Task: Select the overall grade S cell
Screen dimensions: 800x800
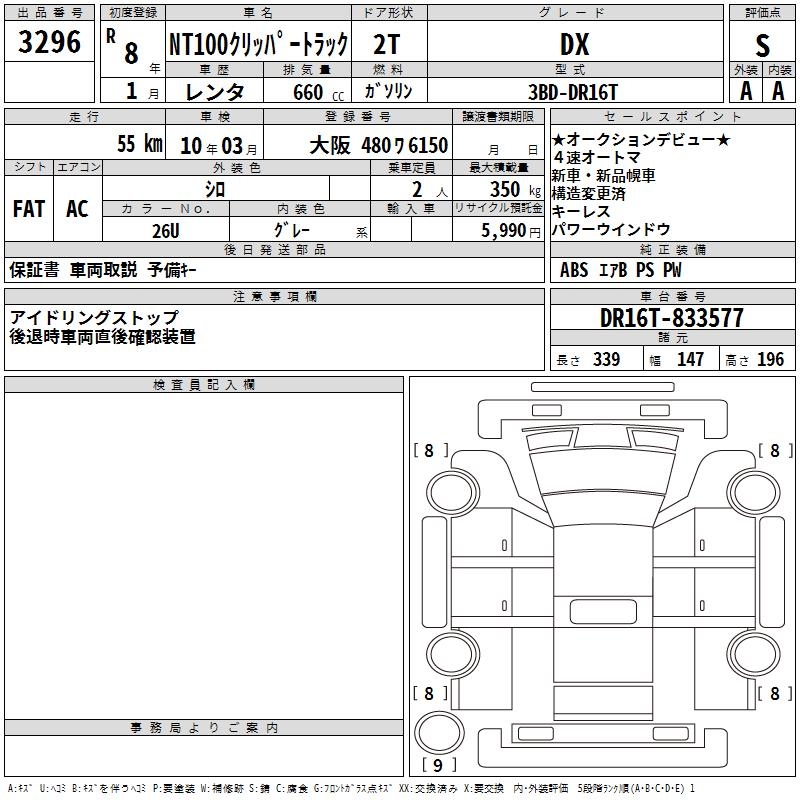Action: 762,44
